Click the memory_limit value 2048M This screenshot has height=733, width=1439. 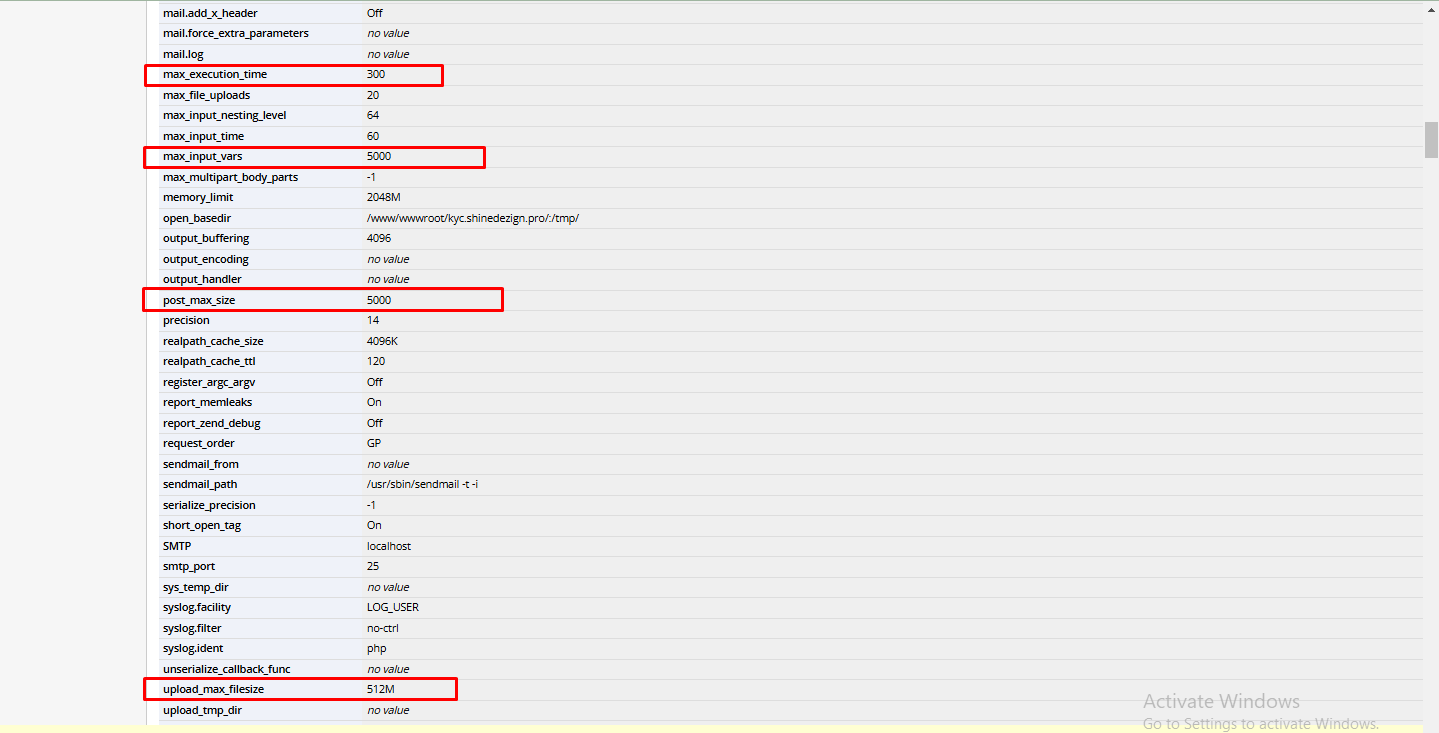click(383, 198)
